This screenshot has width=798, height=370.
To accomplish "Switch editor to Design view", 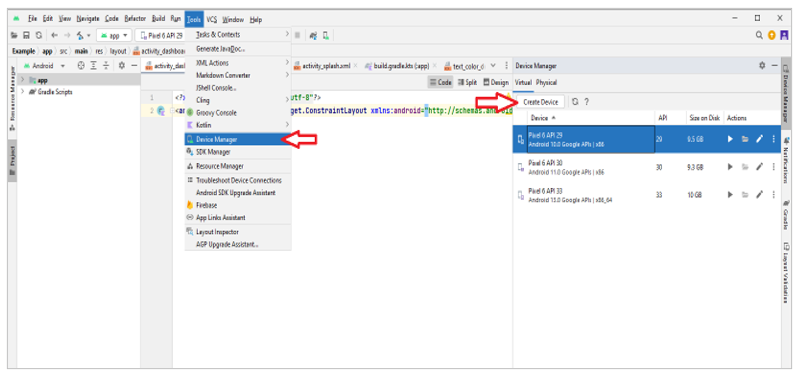I will pyautogui.click(x=496, y=82).
